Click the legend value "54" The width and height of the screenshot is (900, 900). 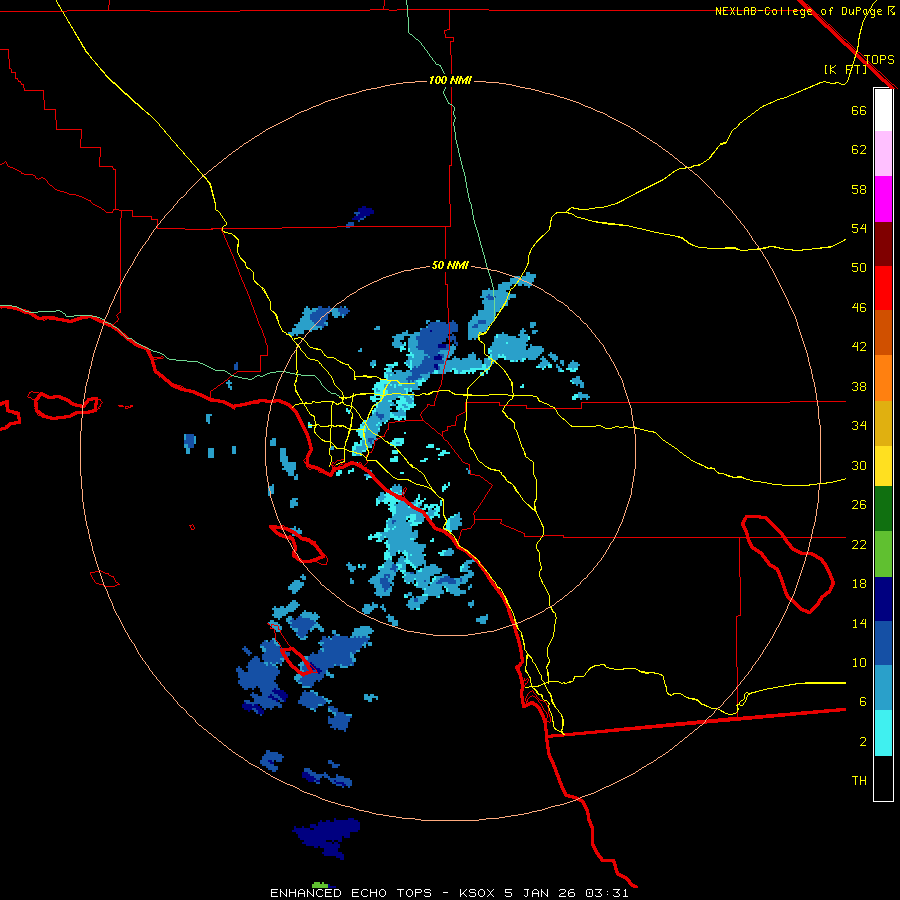(859, 228)
